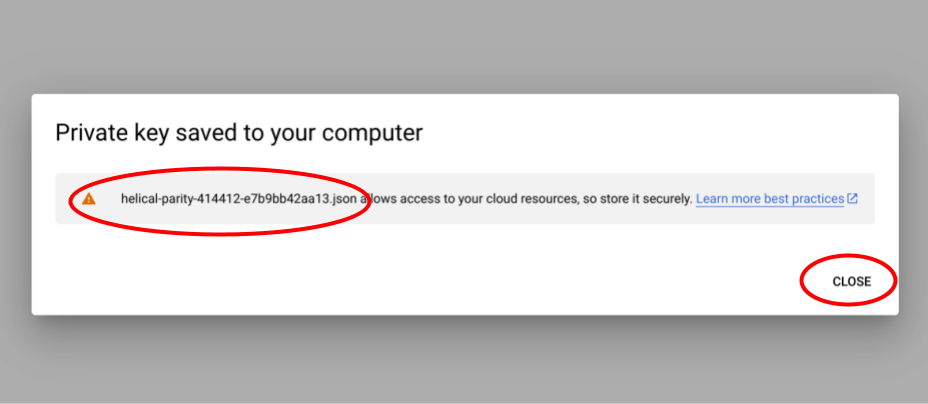The height and width of the screenshot is (404, 928).
Task: Click the "allows access to your cloud resources" text
Action: coord(469,199)
